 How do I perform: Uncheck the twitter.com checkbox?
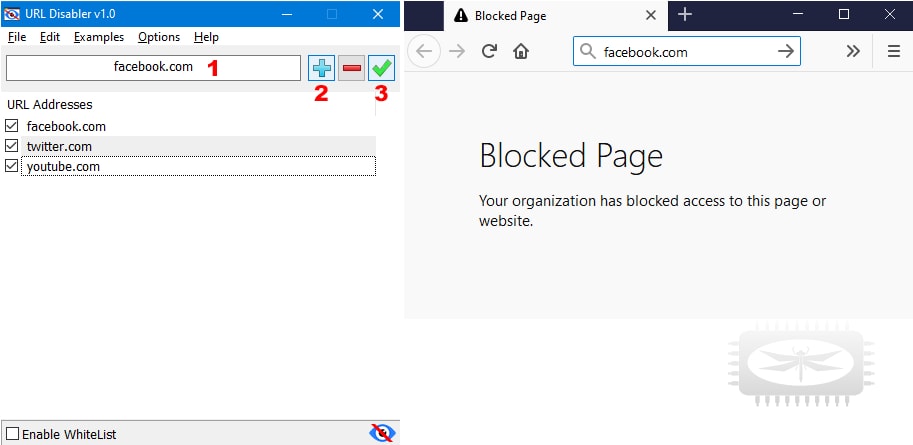[11, 146]
